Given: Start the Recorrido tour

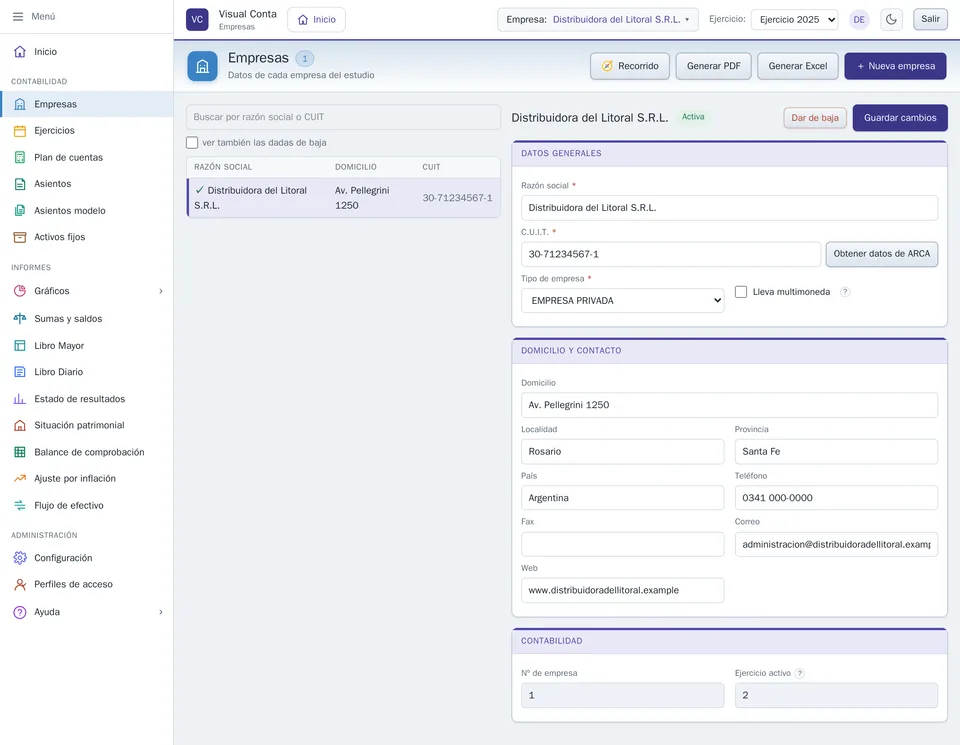Looking at the screenshot, I should [x=629, y=66].
